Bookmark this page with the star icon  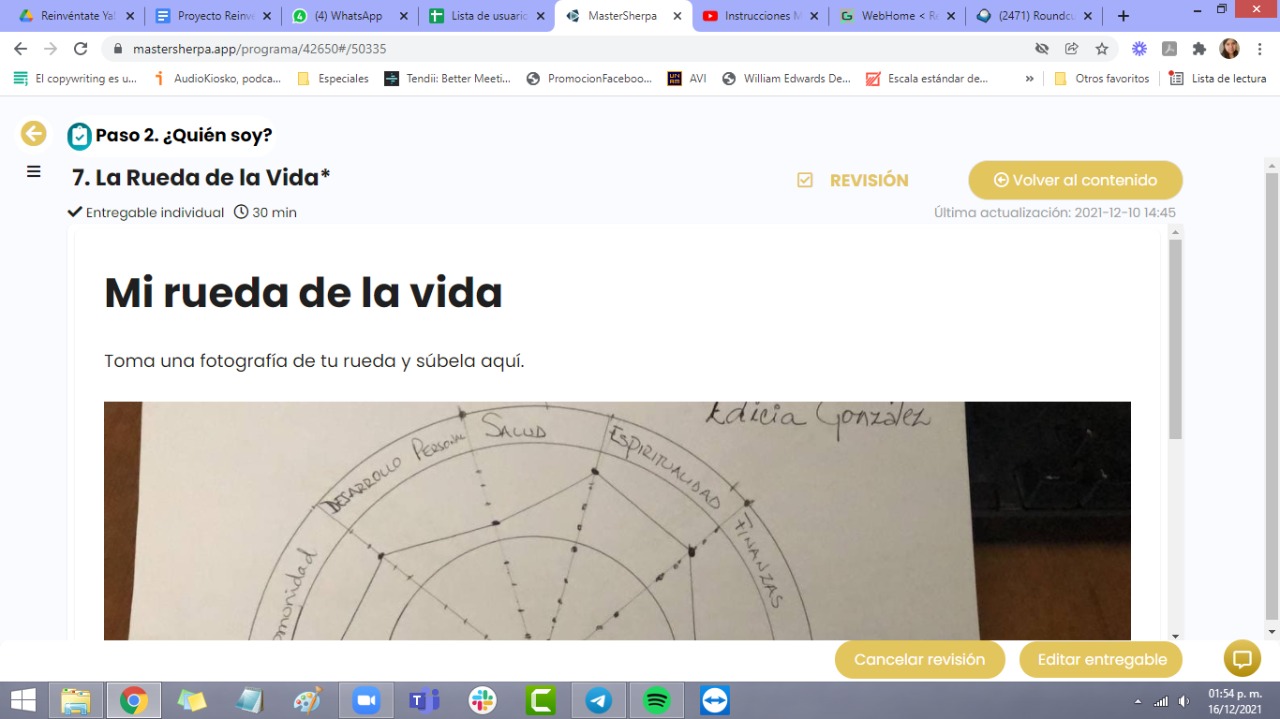(x=1102, y=49)
